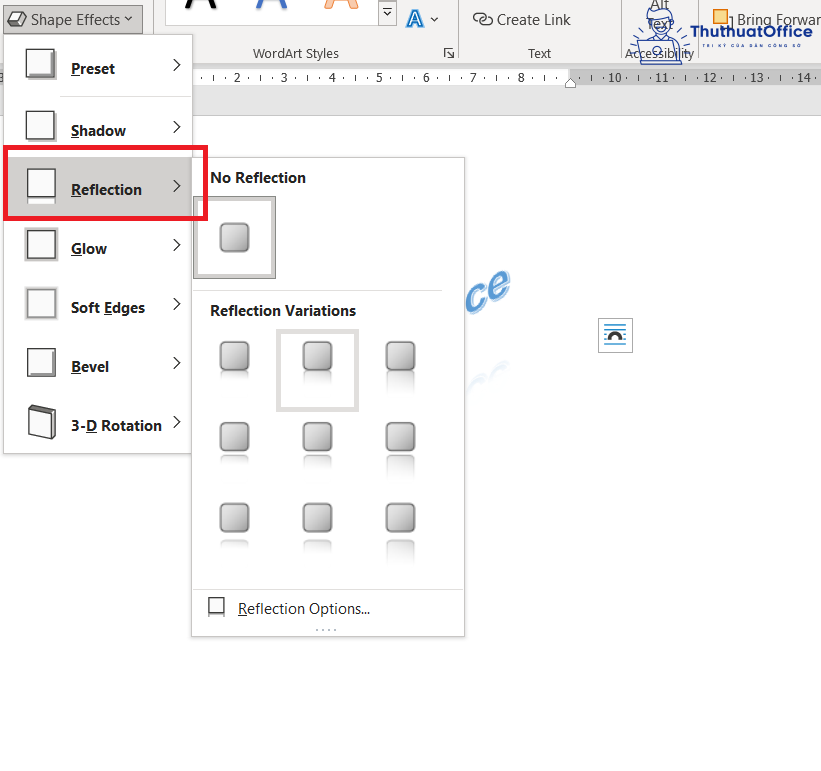Apply third reflection variation in third row

coord(401,531)
